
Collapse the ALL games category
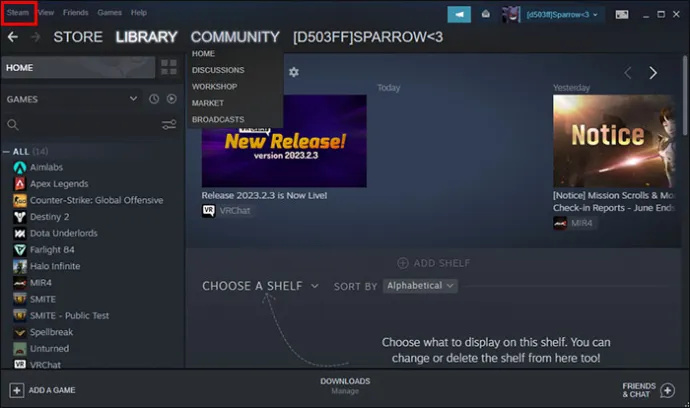tap(6, 152)
